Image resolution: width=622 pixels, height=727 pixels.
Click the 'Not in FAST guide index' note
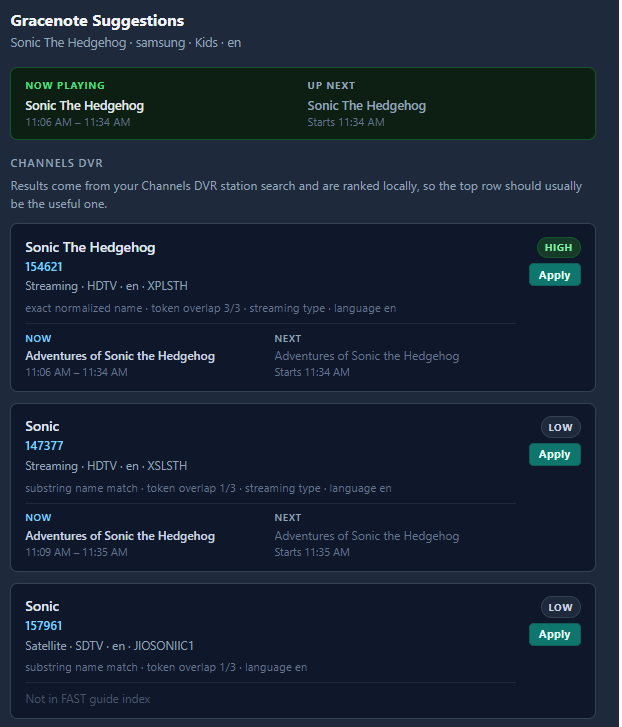coord(88,699)
